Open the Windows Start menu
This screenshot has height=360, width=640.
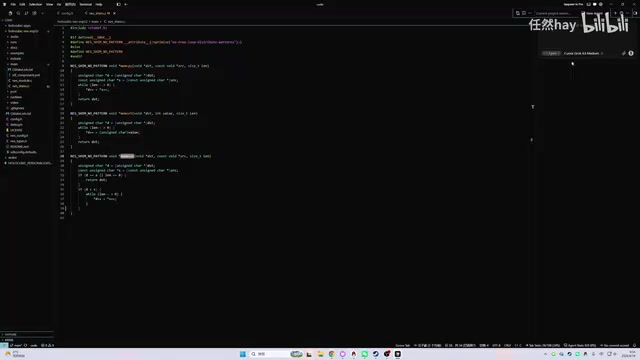(243, 354)
